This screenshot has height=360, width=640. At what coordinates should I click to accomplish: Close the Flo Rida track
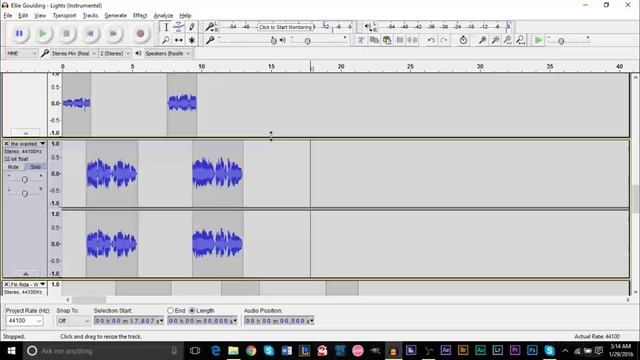[6, 284]
